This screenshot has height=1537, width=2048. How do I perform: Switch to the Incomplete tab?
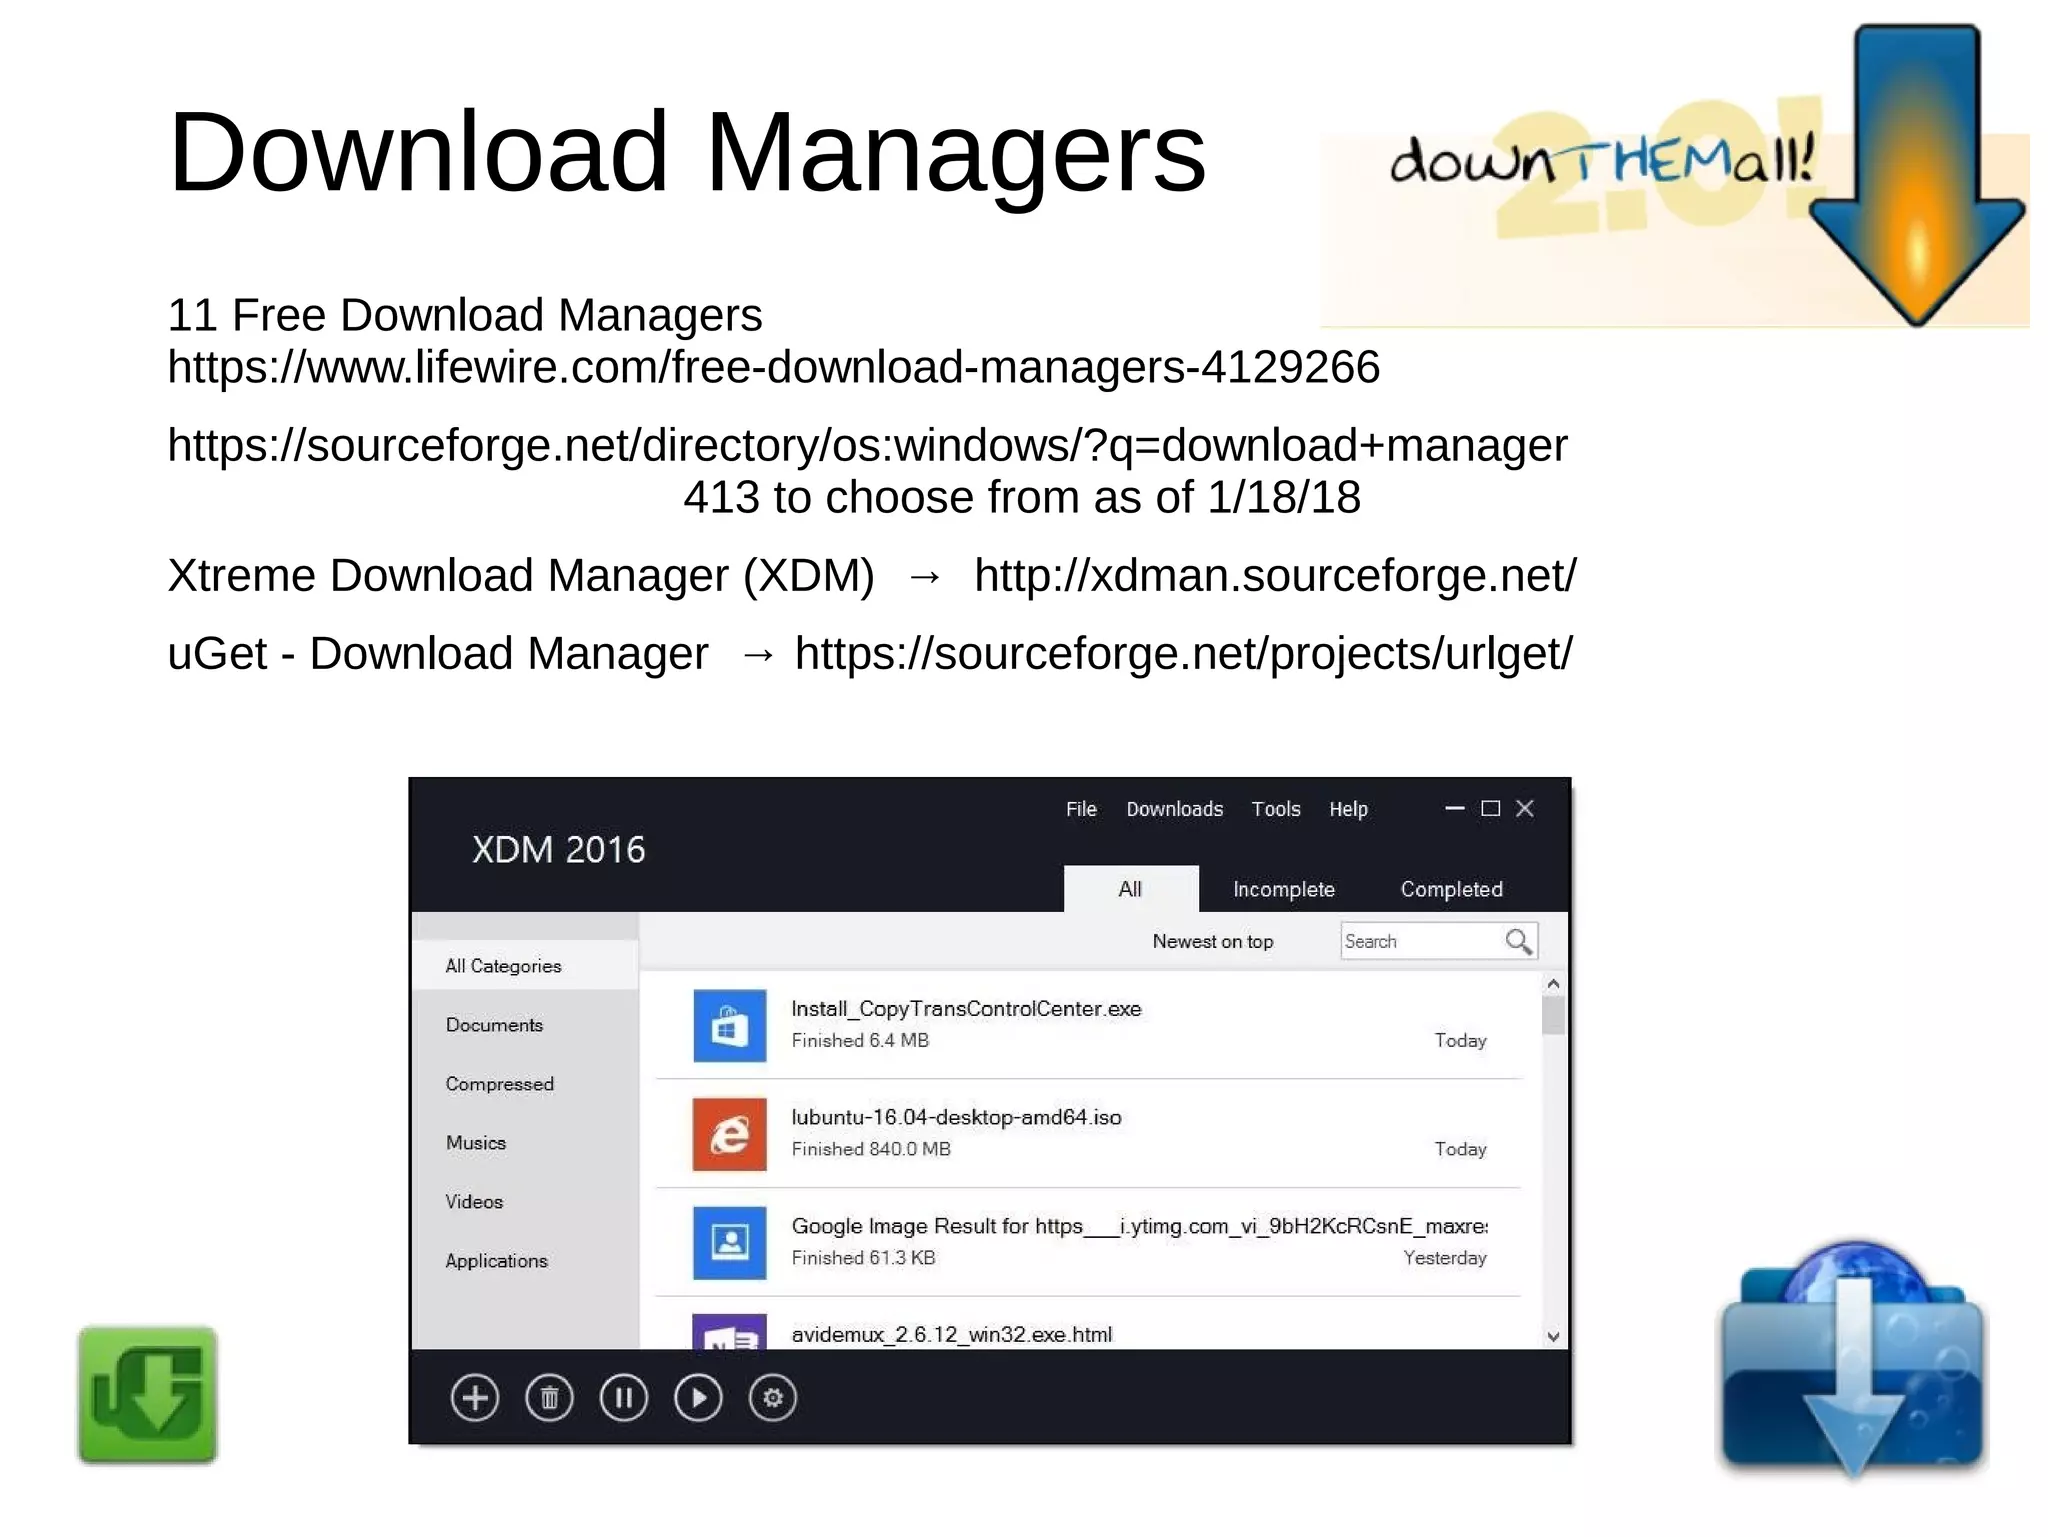point(1284,889)
